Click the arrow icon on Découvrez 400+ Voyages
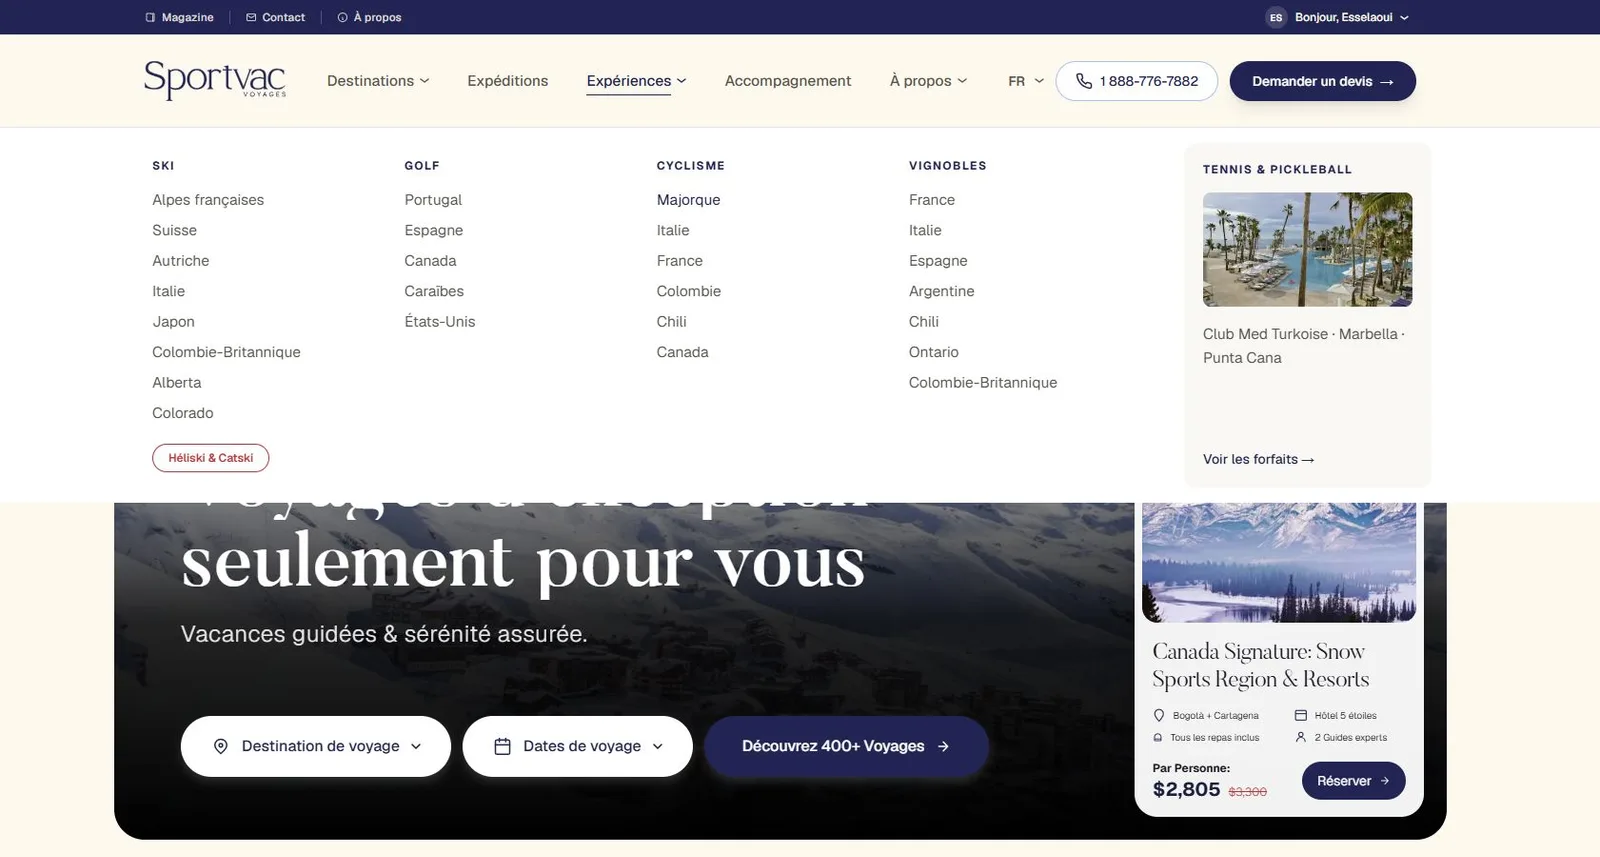The height and width of the screenshot is (857, 1600). [x=943, y=746]
